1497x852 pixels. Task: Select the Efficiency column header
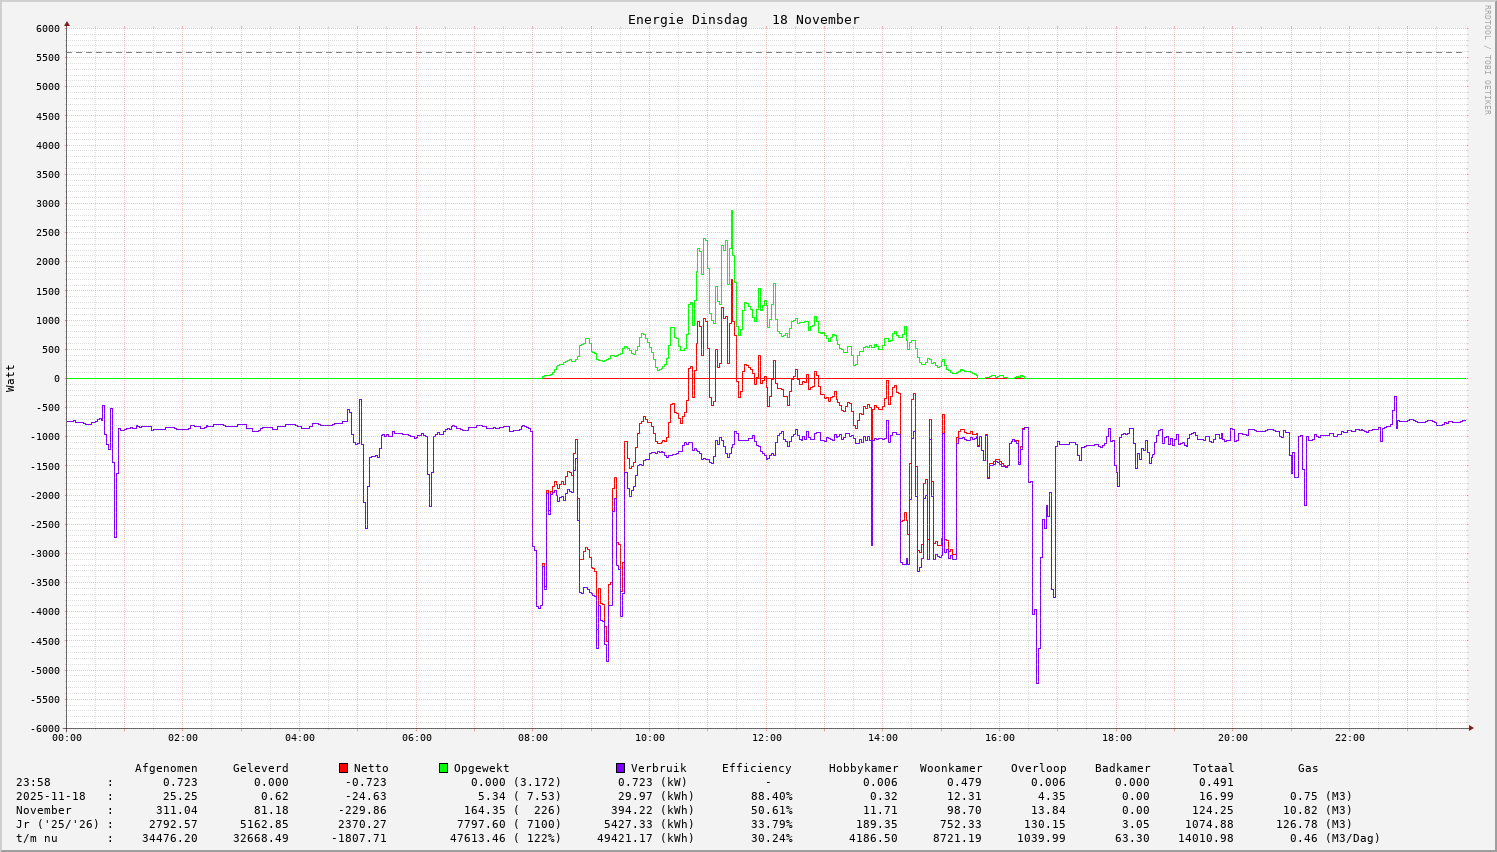(x=756, y=769)
